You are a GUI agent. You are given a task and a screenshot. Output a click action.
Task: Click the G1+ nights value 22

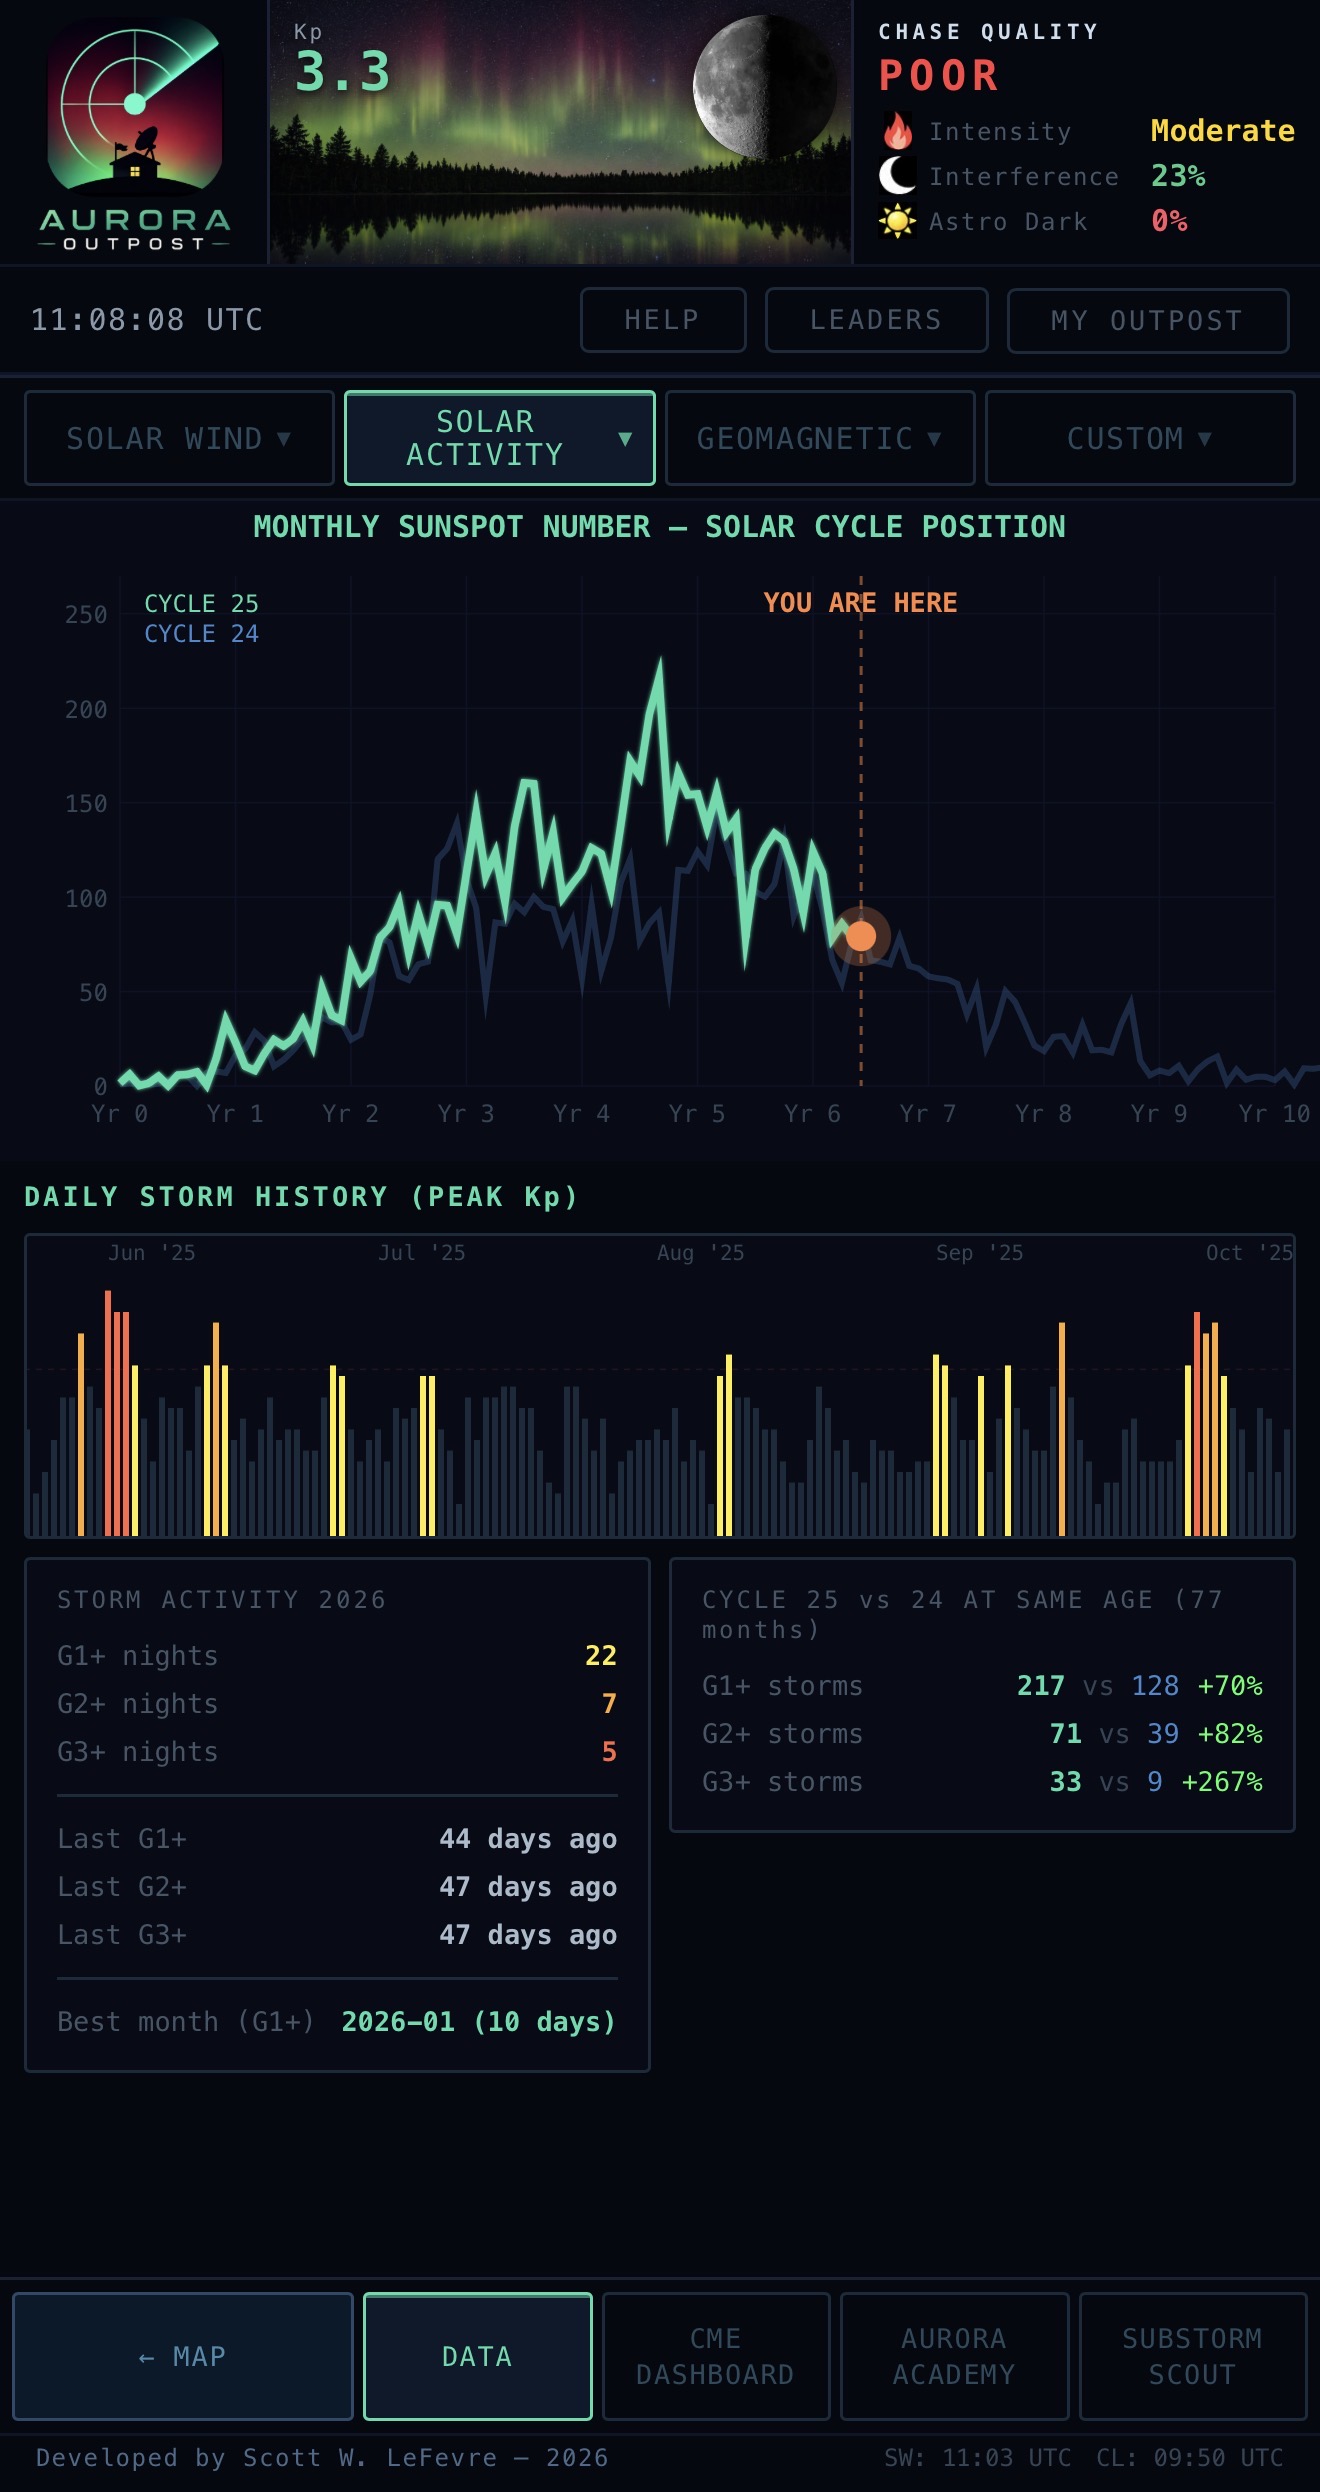pyautogui.click(x=600, y=1656)
